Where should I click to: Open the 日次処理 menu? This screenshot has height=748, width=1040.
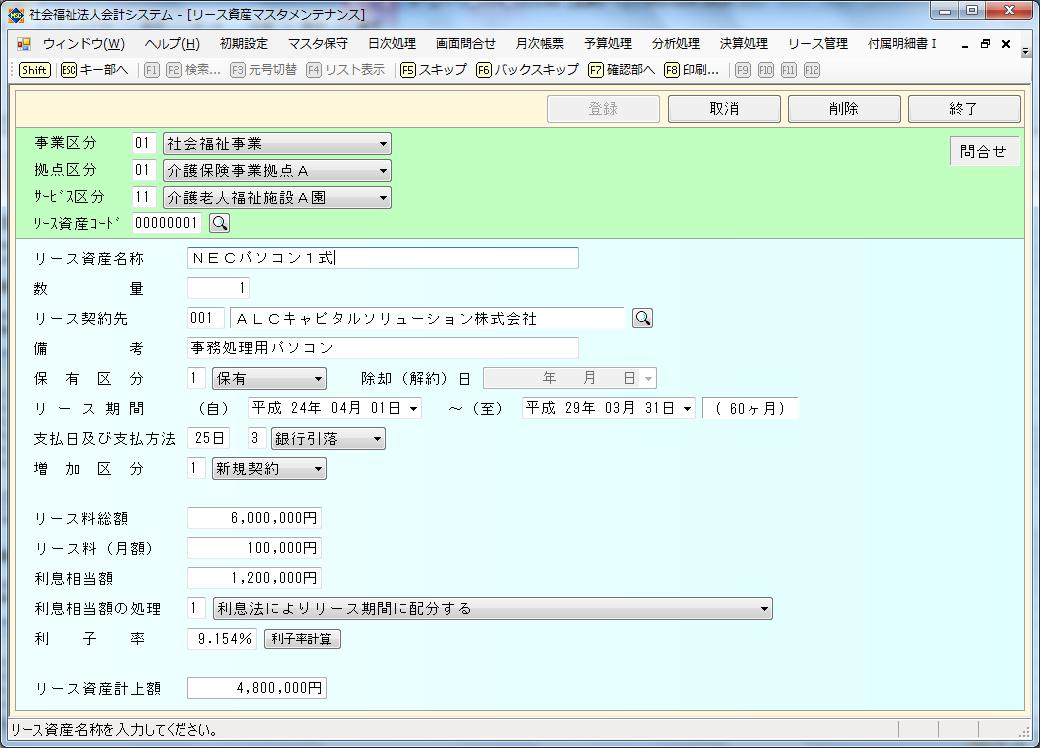click(x=391, y=44)
